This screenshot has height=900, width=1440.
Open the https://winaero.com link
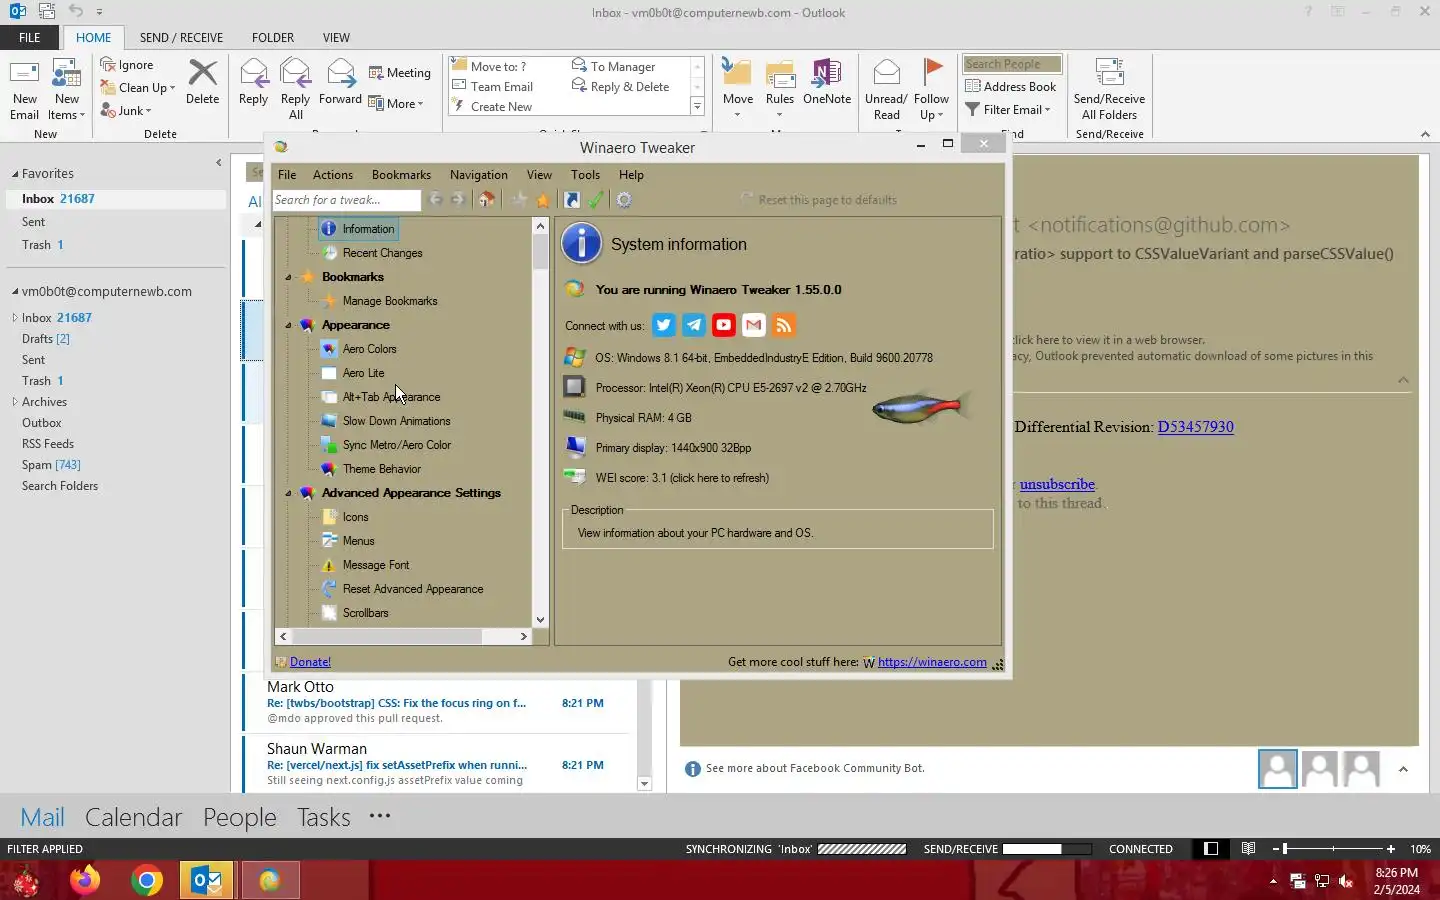pyautogui.click(x=932, y=662)
